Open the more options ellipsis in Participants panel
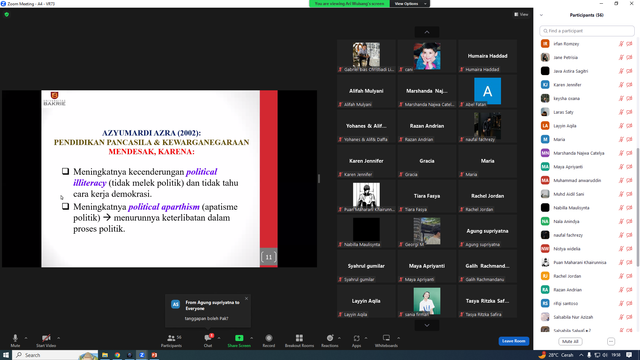Viewport: 640px width, 360px height. pyautogui.click(x=611, y=341)
